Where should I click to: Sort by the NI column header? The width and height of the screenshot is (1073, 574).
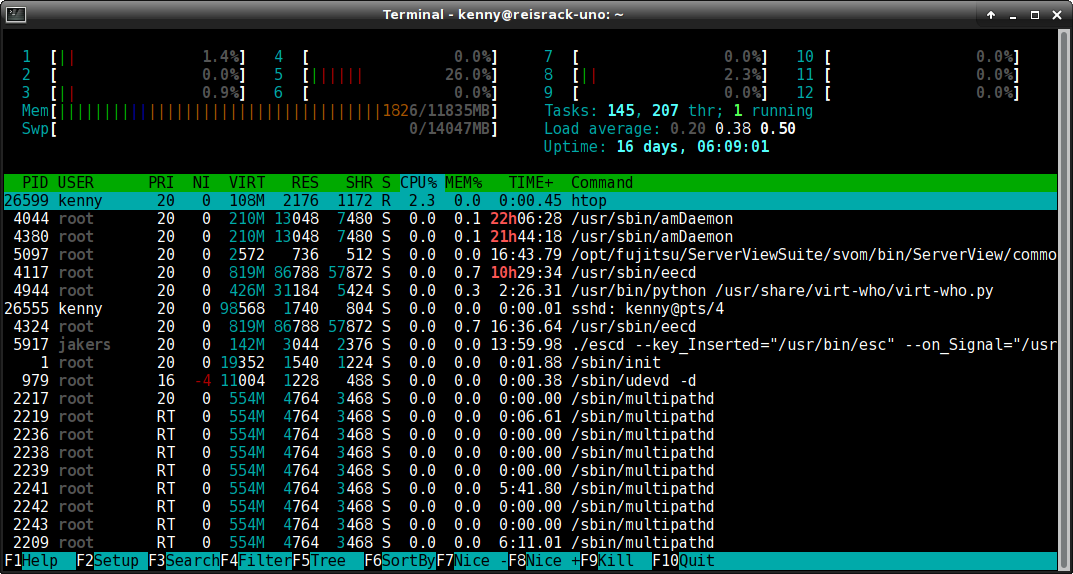[x=201, y=183]
